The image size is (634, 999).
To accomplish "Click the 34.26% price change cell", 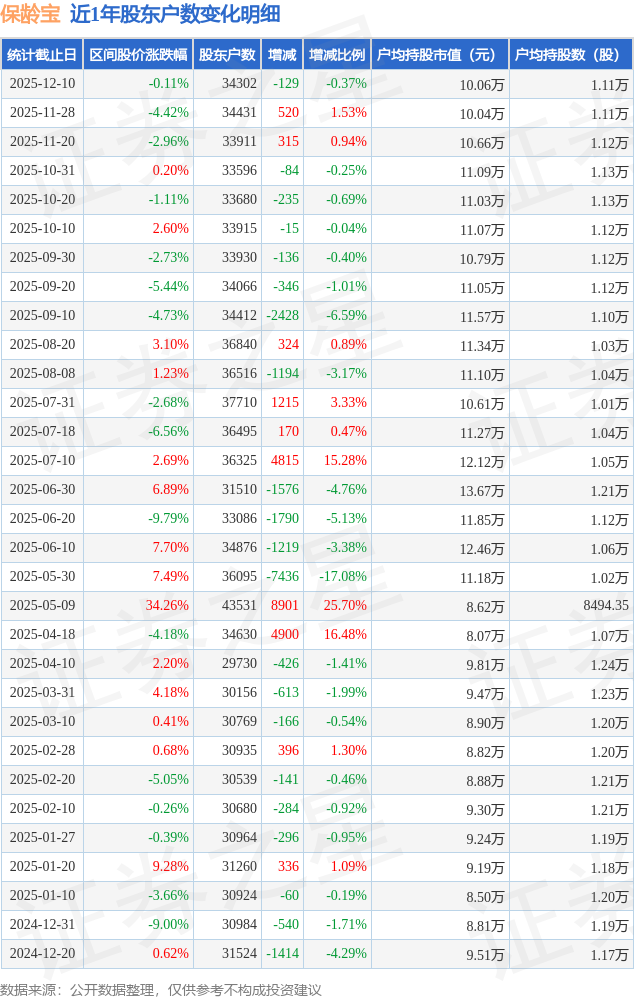I will [167, 606].
